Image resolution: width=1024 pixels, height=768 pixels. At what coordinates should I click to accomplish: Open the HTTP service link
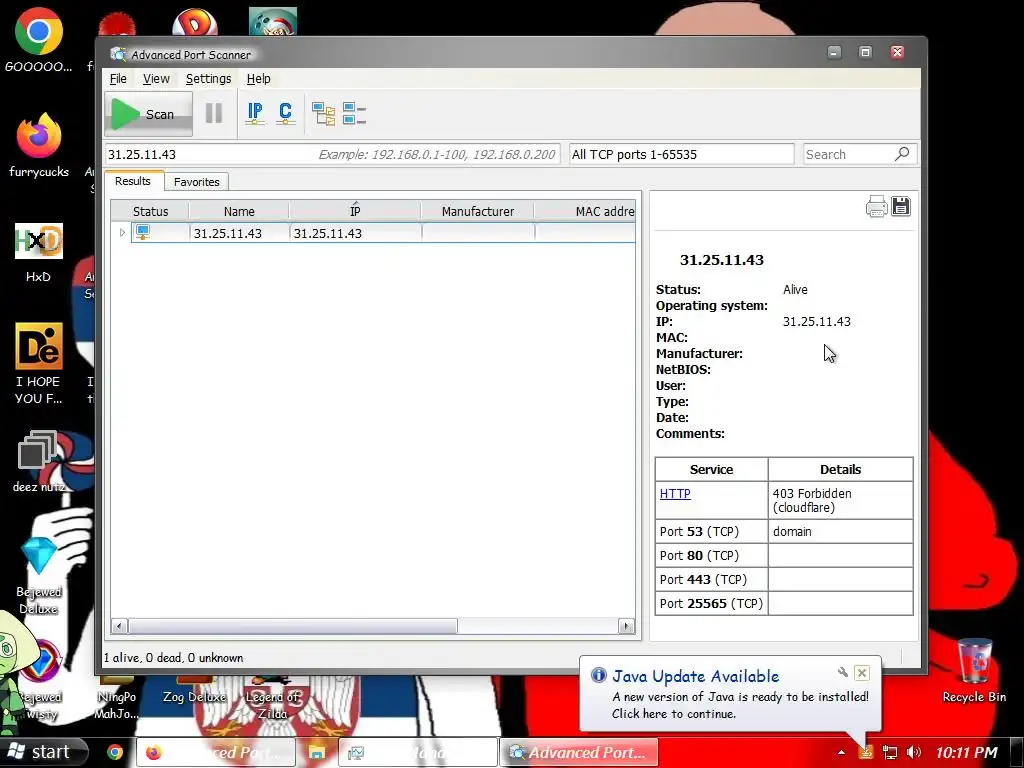675,493
